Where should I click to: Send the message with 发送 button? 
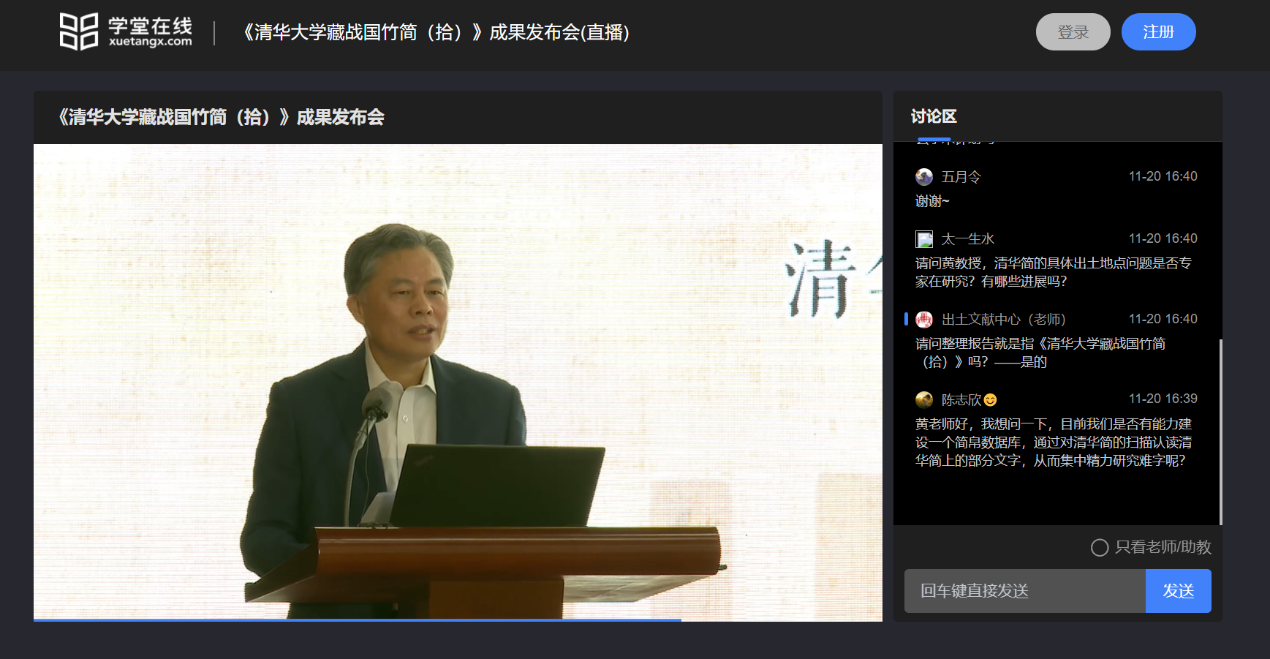[1177, 591]
